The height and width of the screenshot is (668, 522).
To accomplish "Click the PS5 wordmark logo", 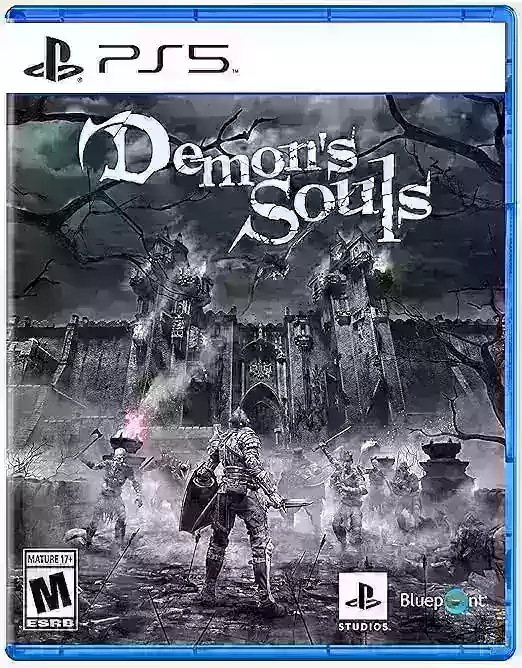I will [164, 59].
